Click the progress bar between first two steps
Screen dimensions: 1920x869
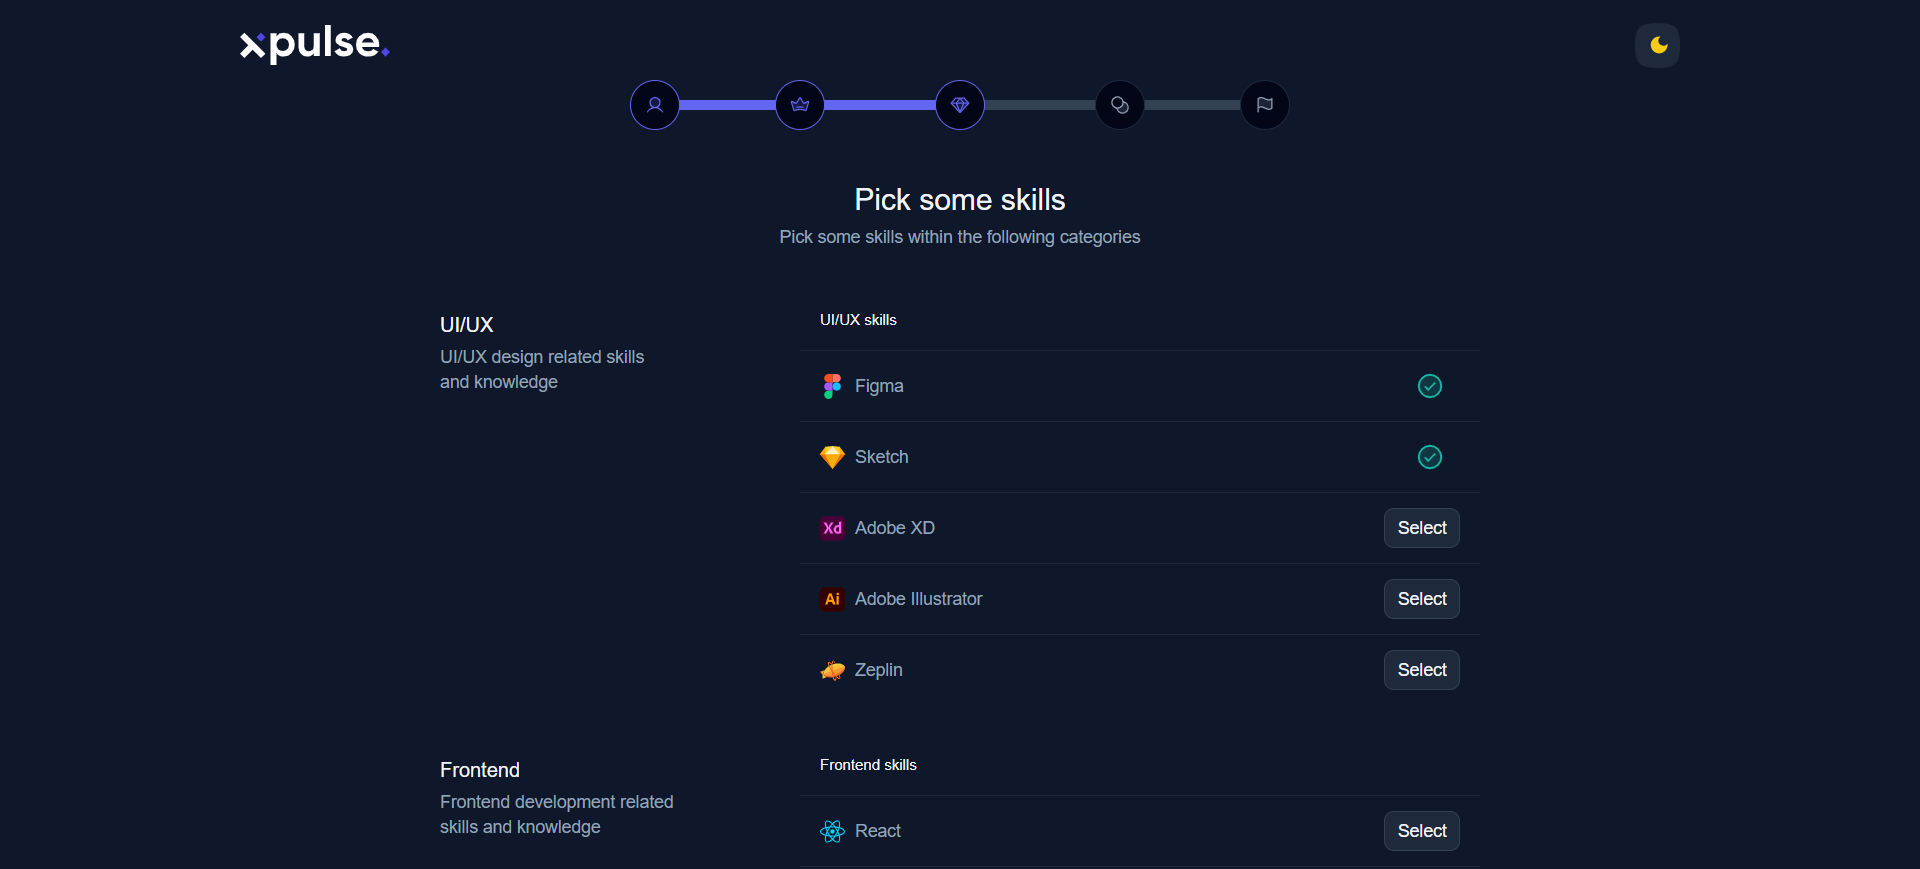[727, 105]
